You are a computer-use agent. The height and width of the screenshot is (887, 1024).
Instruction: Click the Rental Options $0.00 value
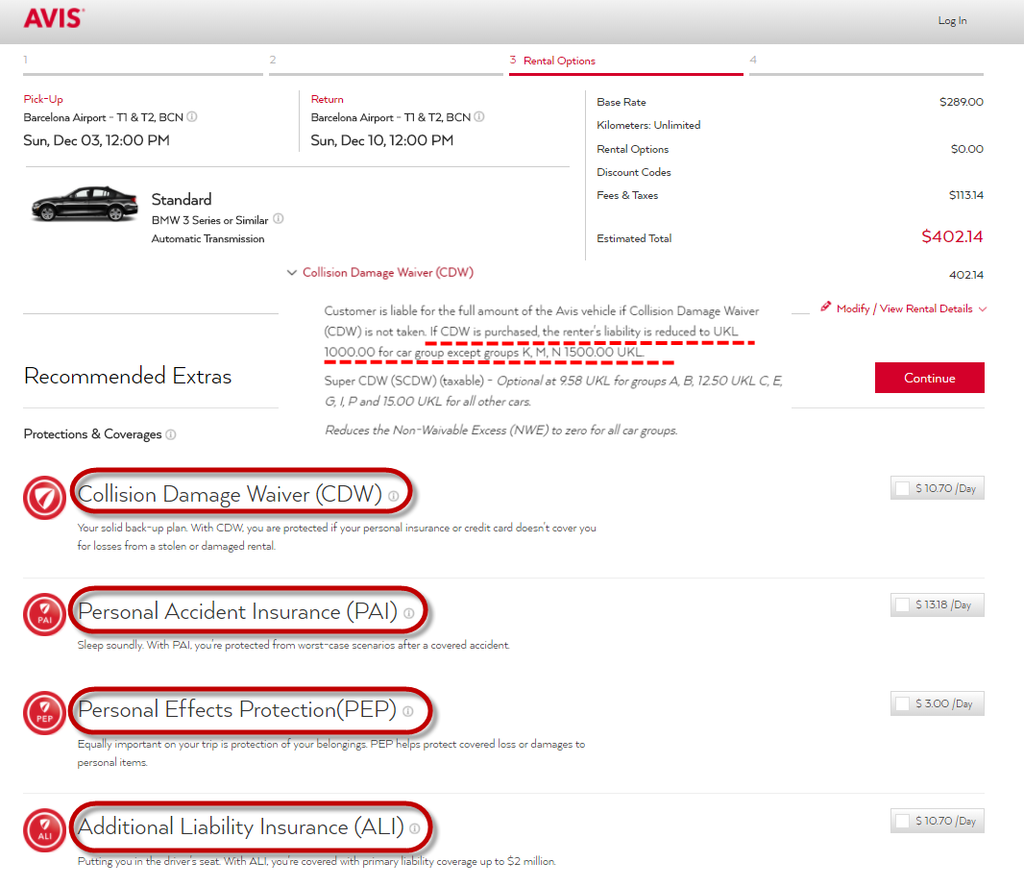[967, 149]
